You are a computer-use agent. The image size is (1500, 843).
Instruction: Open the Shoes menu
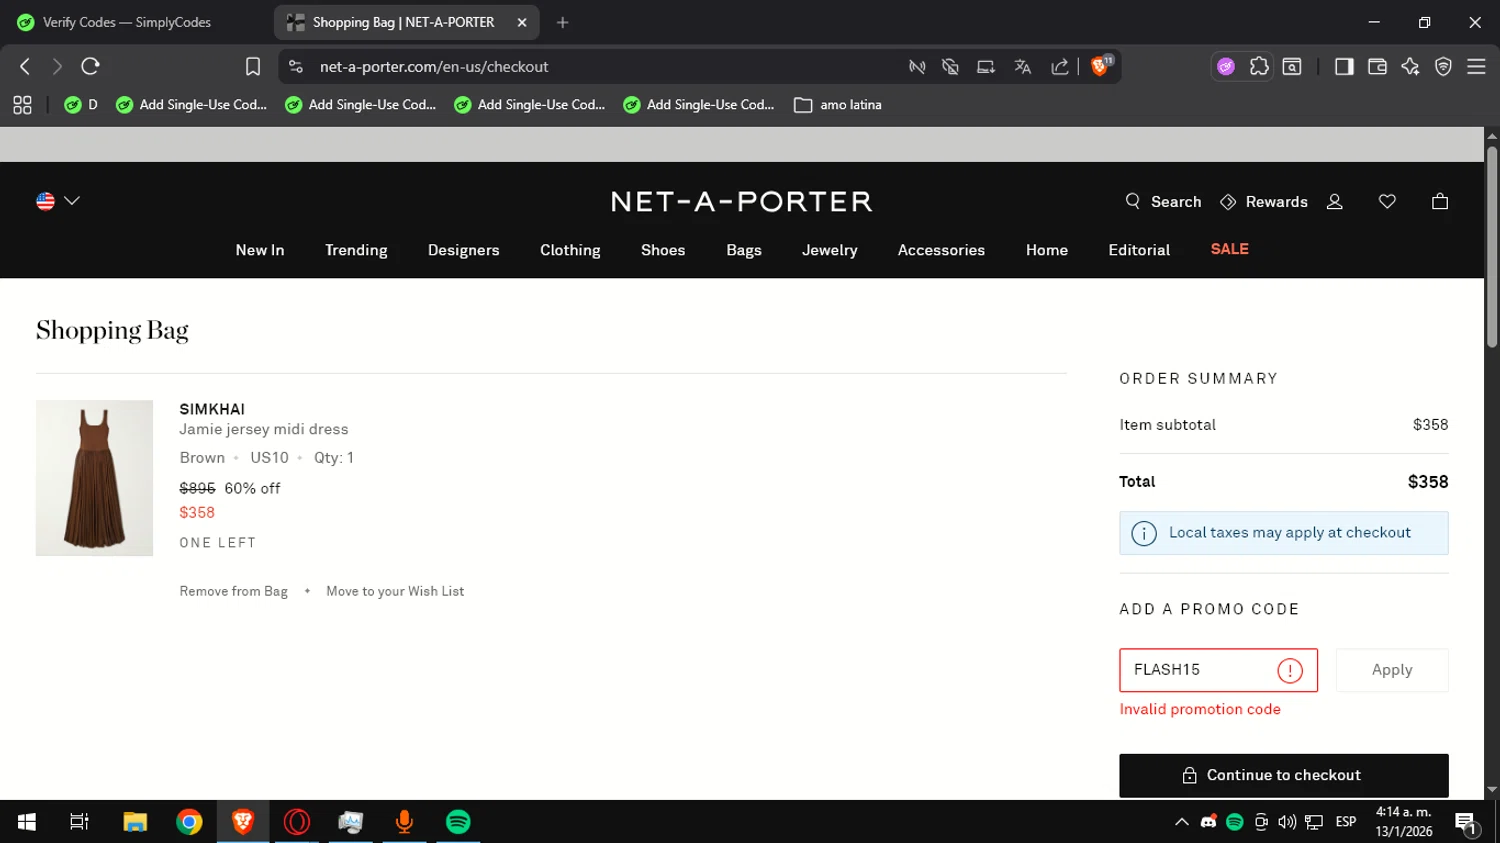click(x=663, y=250)
